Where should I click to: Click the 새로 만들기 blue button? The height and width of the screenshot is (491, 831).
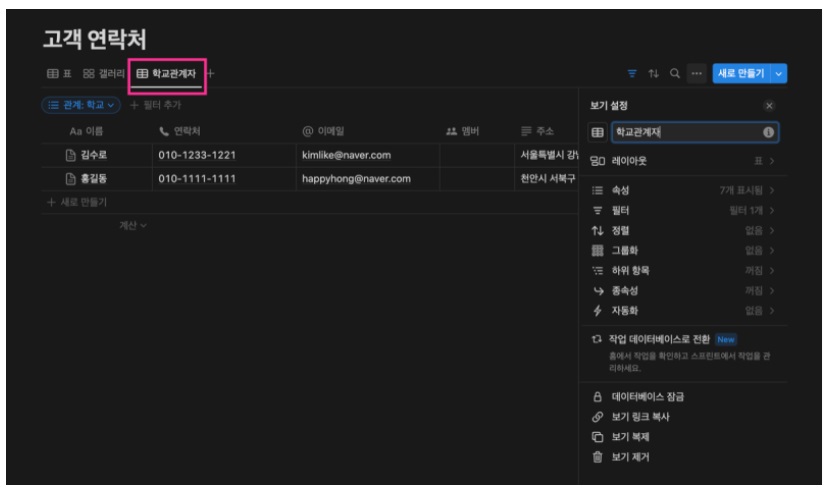click(x=741, y=74)
